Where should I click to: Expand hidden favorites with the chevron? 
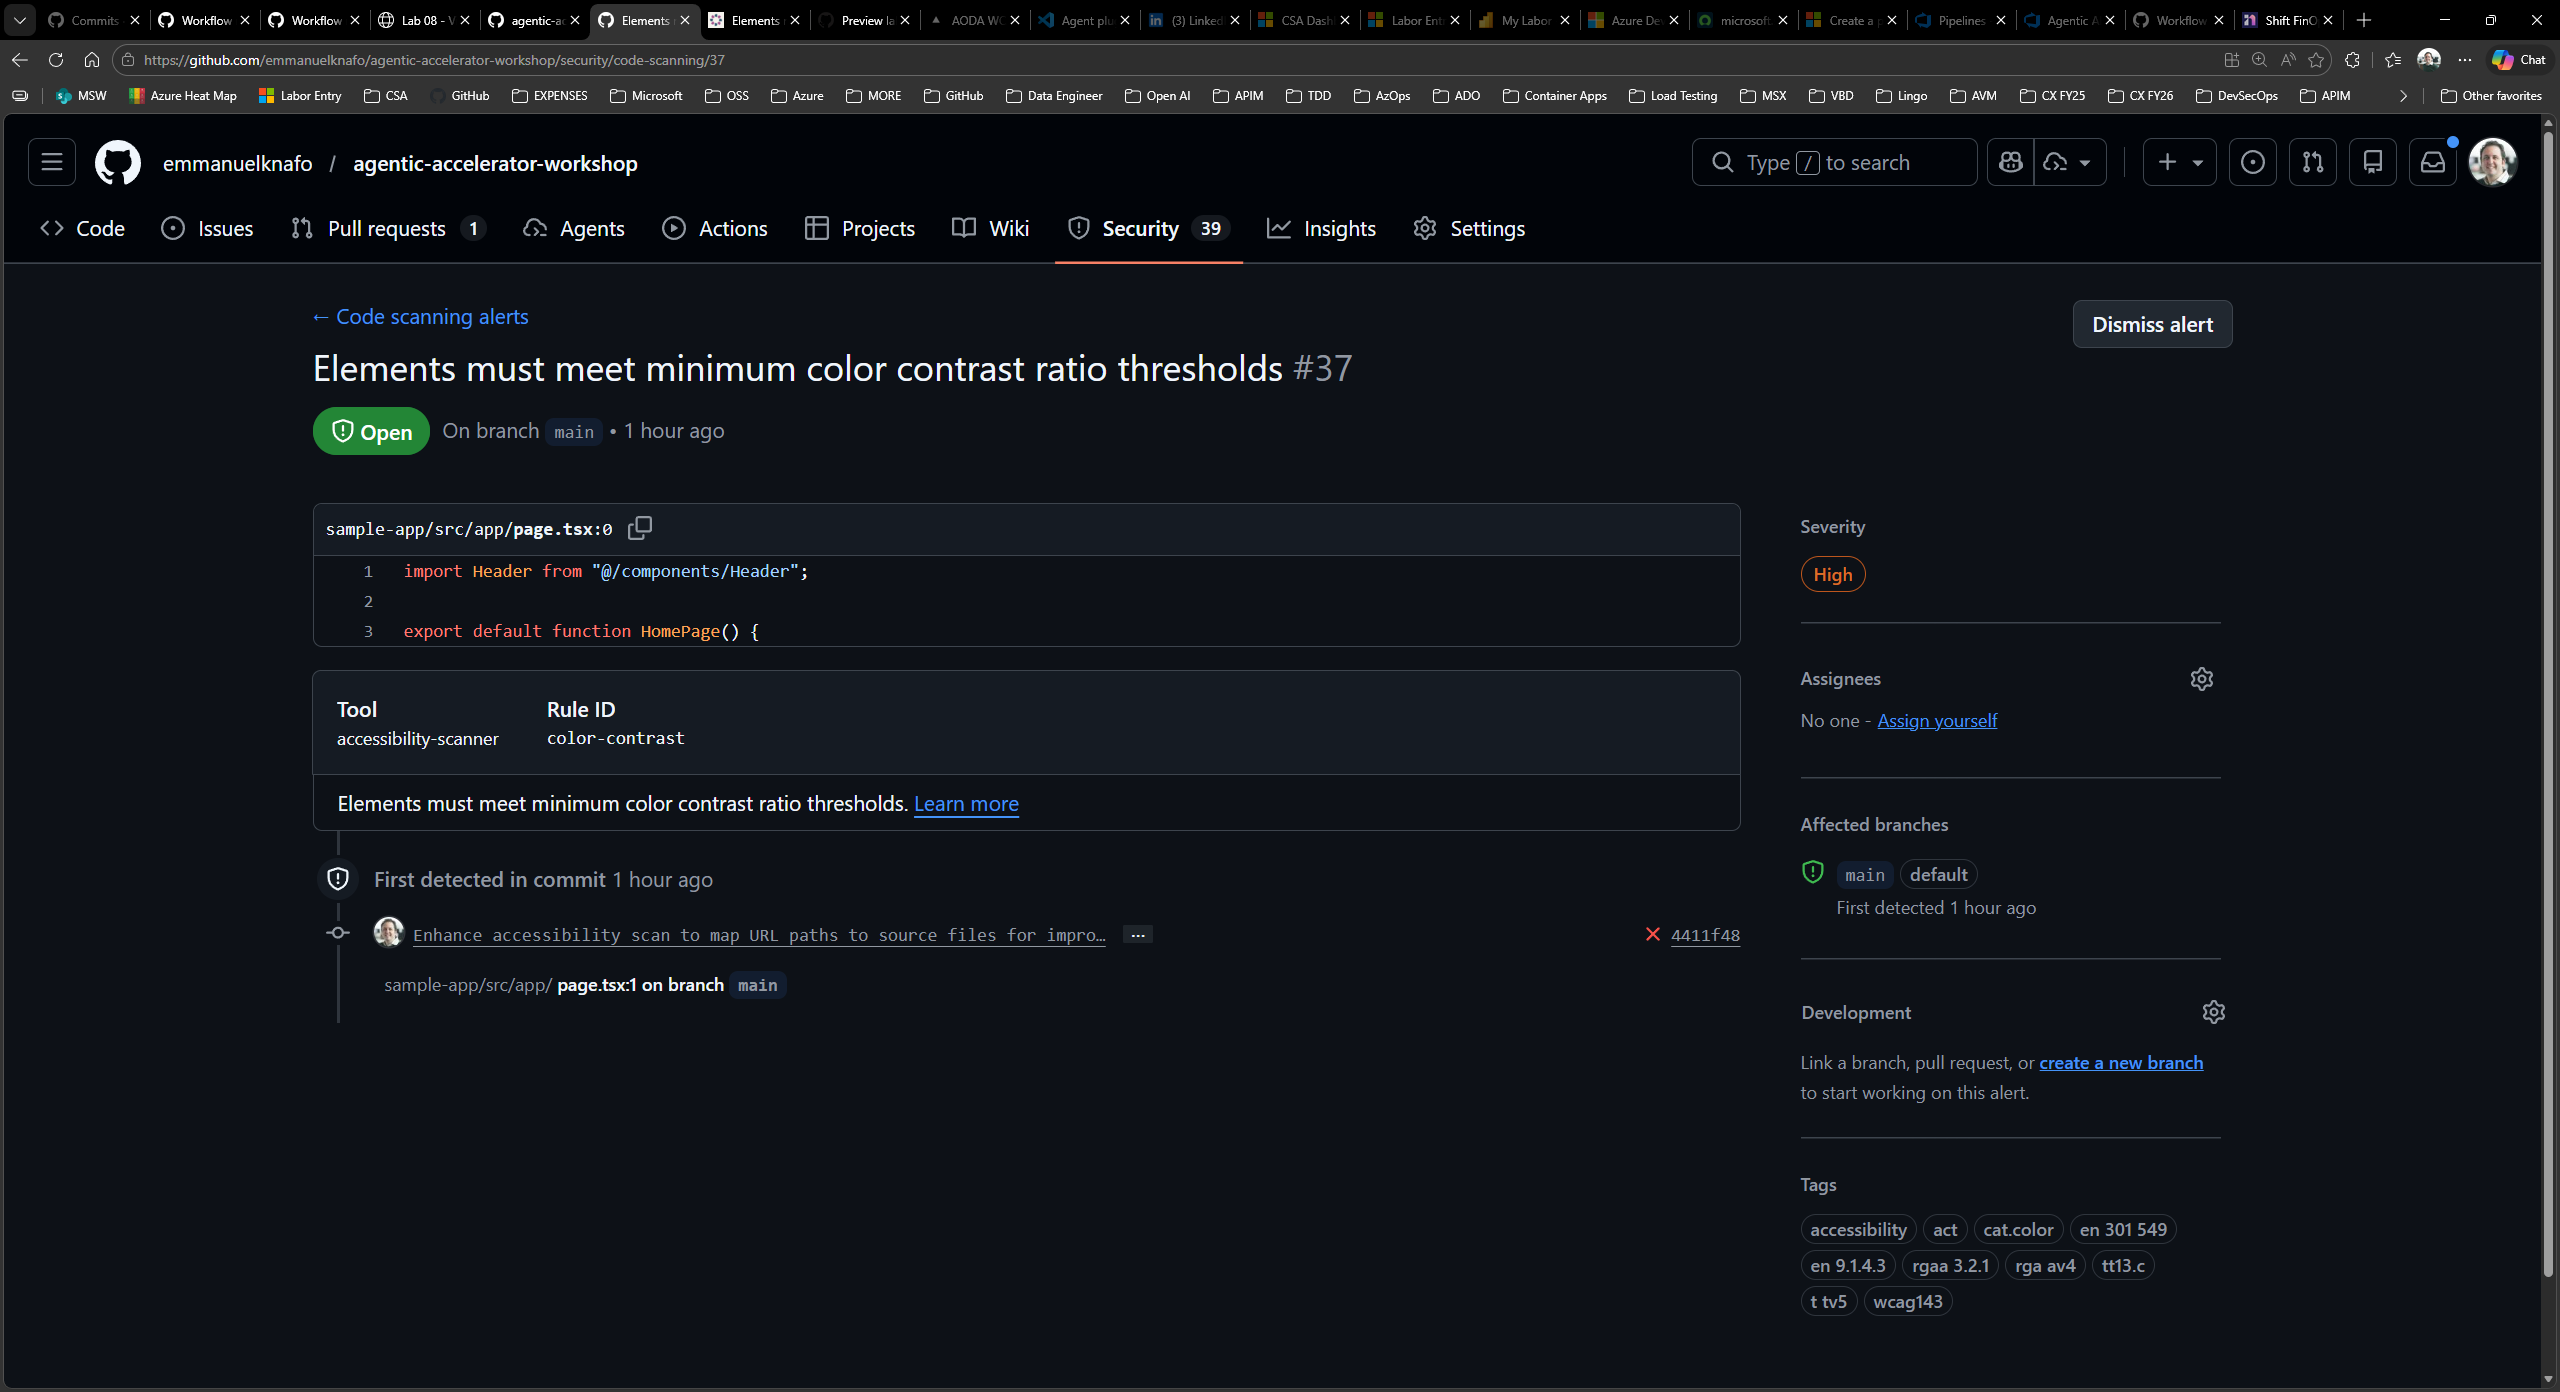(x=2402, y=95)
